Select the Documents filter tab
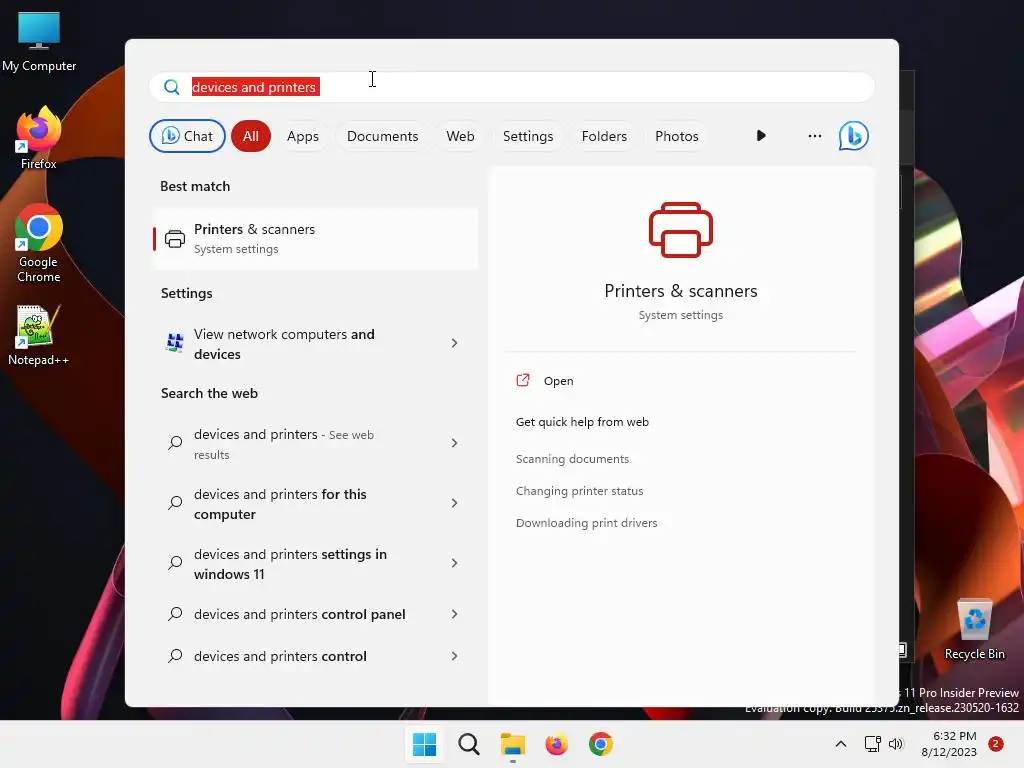This screenshot has height=768, width=1024. (x=383, y=136)
